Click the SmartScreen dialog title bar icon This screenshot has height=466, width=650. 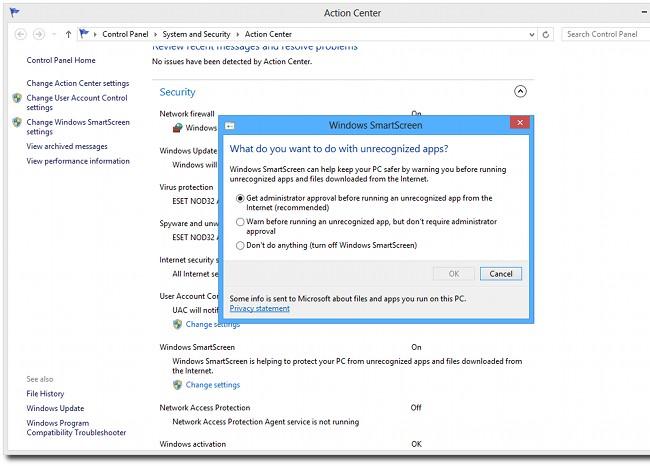point(230,126)
